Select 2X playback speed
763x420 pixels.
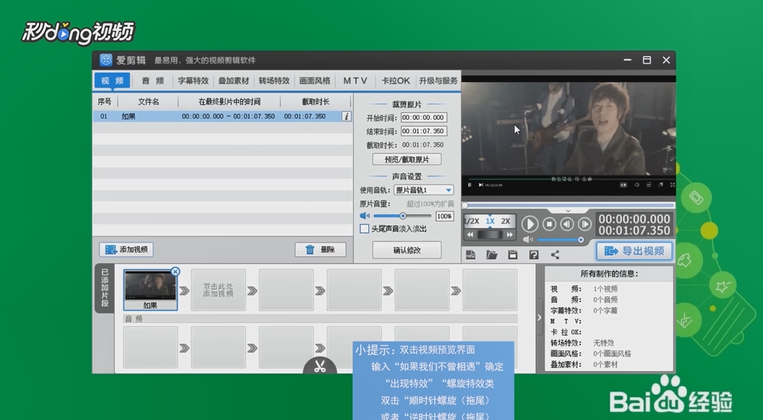[x=506, y=221]
